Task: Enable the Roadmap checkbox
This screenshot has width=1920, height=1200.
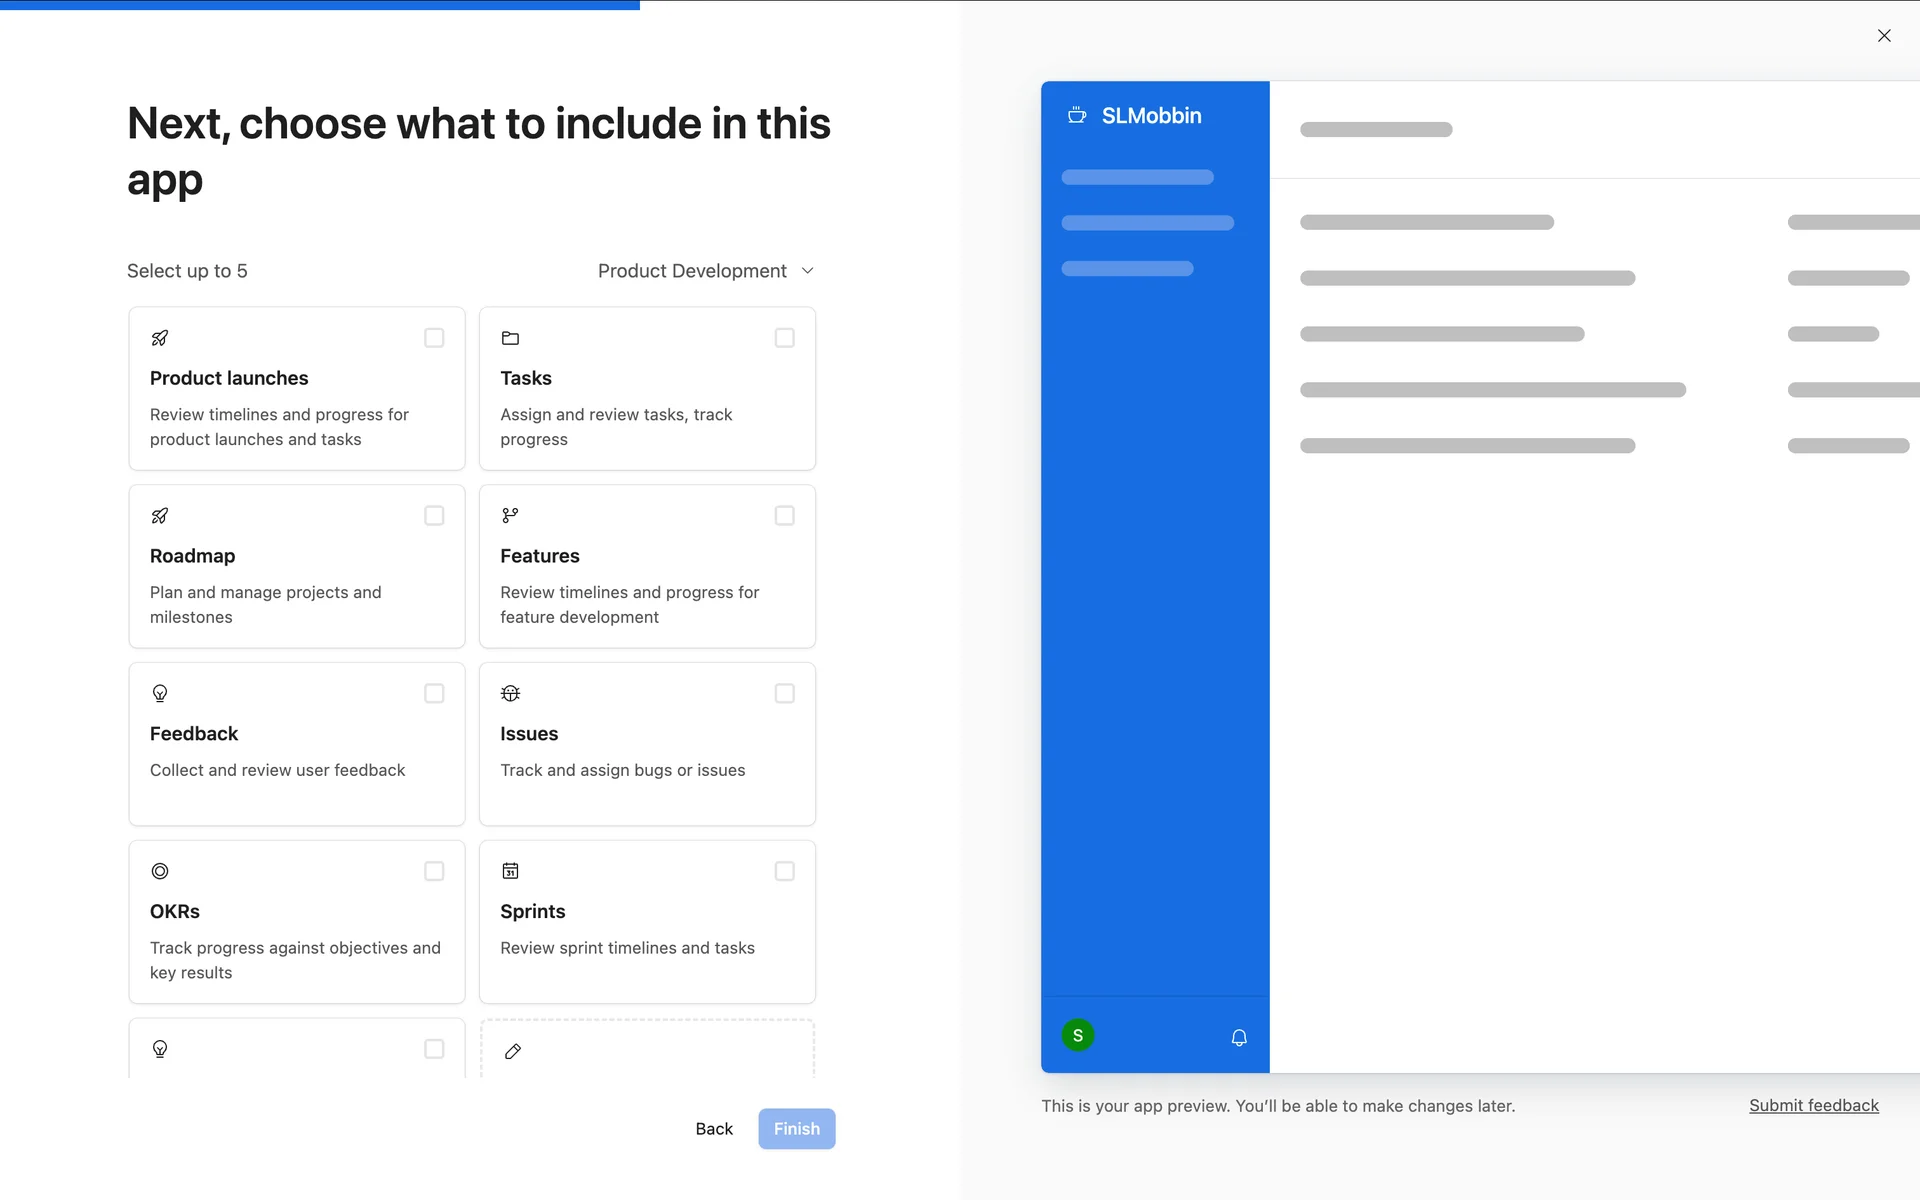Action: (434, 516)
